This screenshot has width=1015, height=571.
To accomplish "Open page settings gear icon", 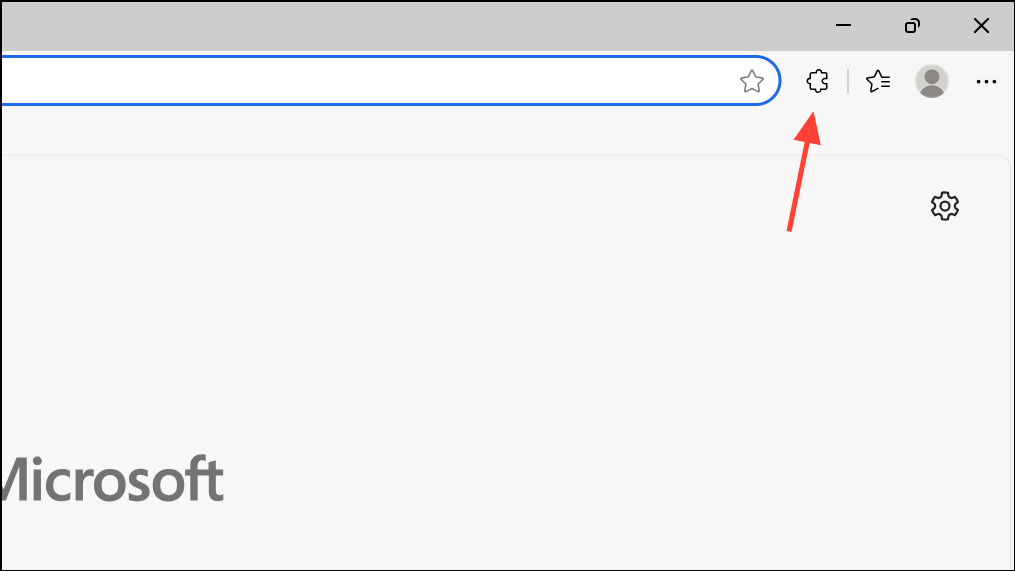I will [944, 206].
